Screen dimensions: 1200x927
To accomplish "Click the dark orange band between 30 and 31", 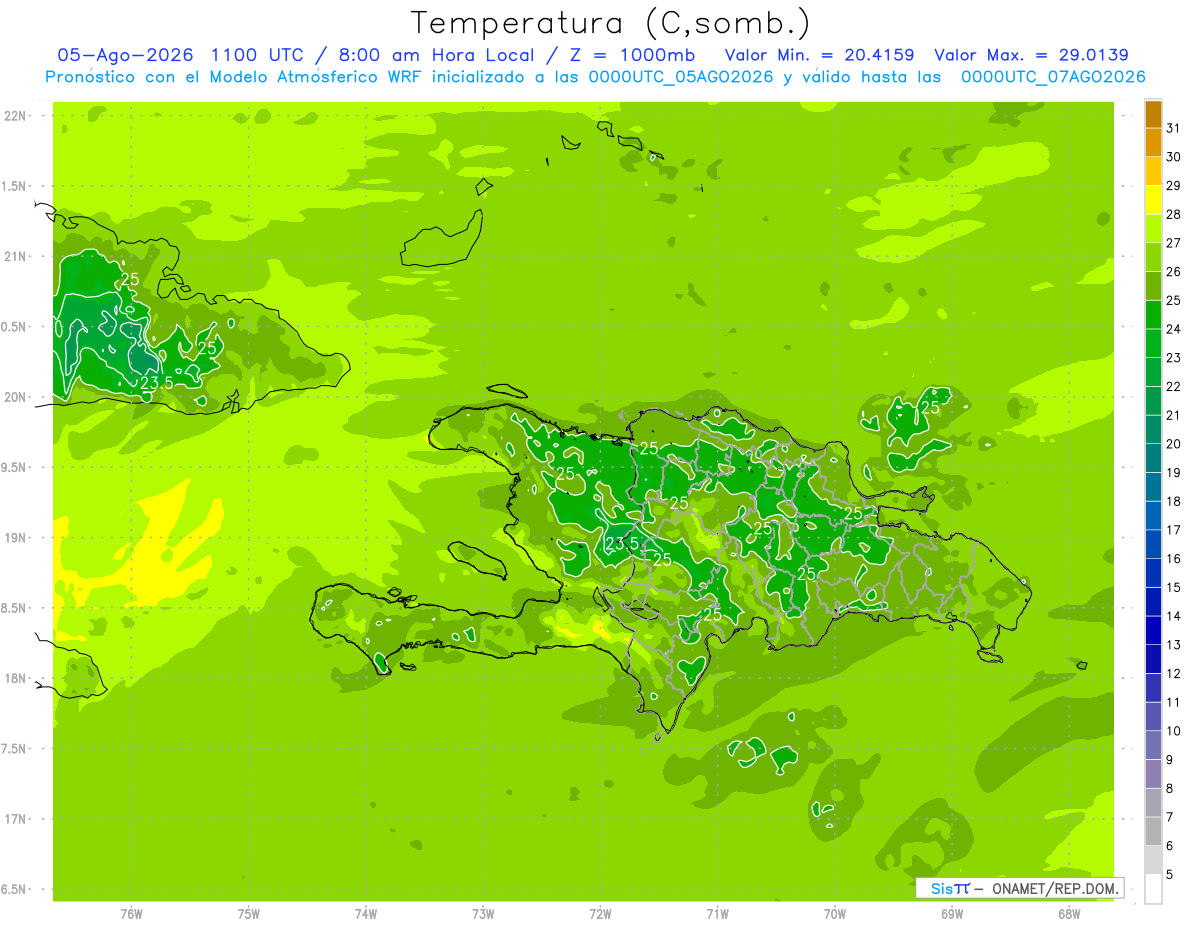I will 1153,143.
